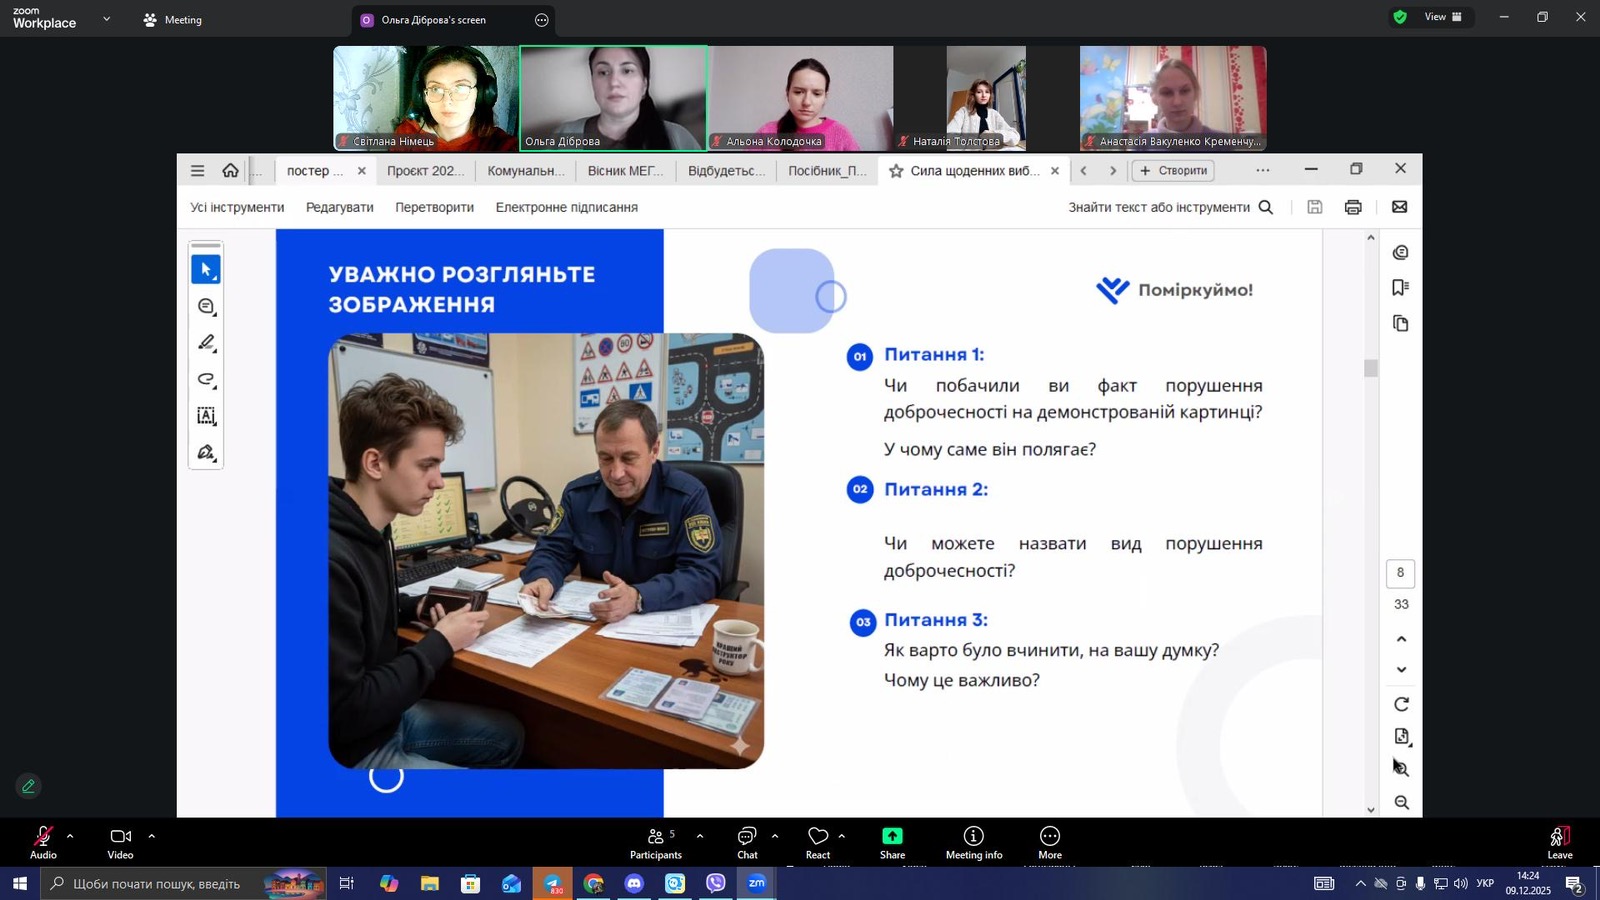Open the View layout dropdown
The height and width of the screenshot is (900, 1600).
[x=1442, y=17]
